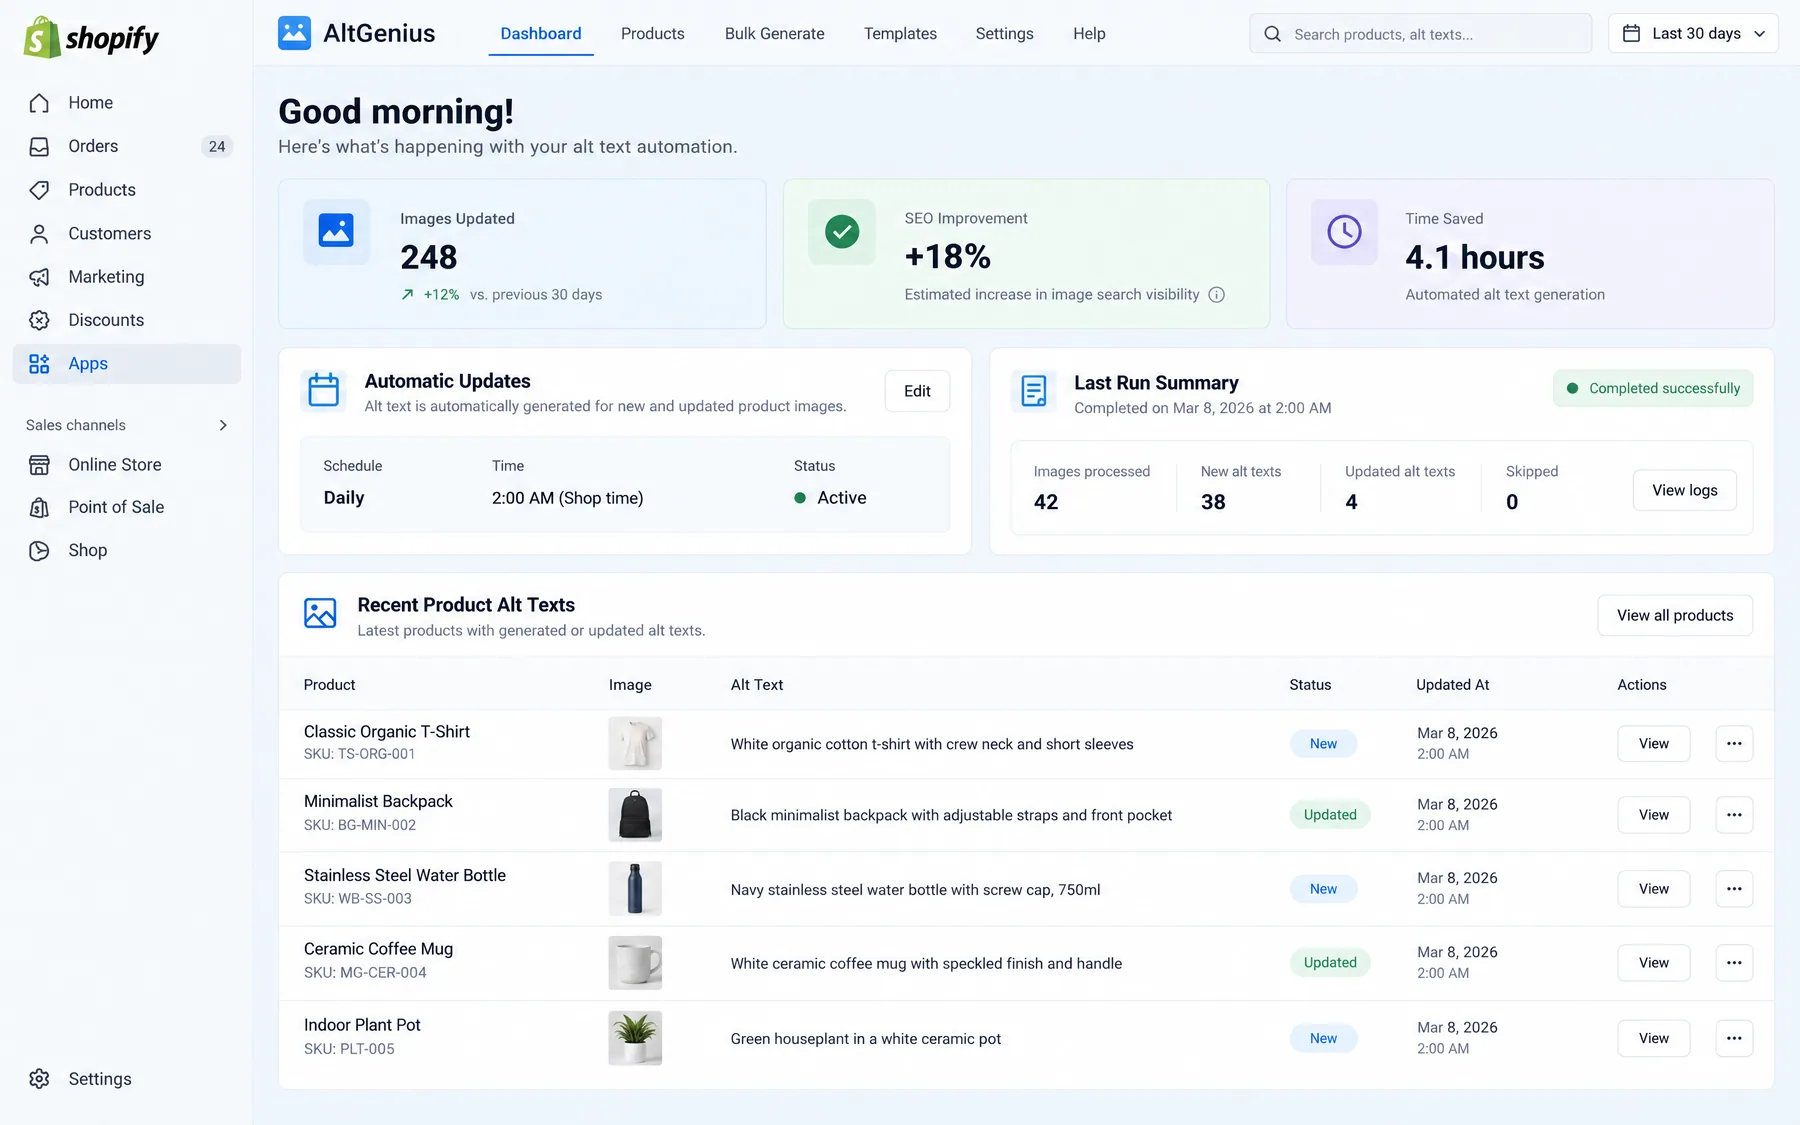Click the Indoor Plant Pot image thumbnail

[x=635, y=1038]
